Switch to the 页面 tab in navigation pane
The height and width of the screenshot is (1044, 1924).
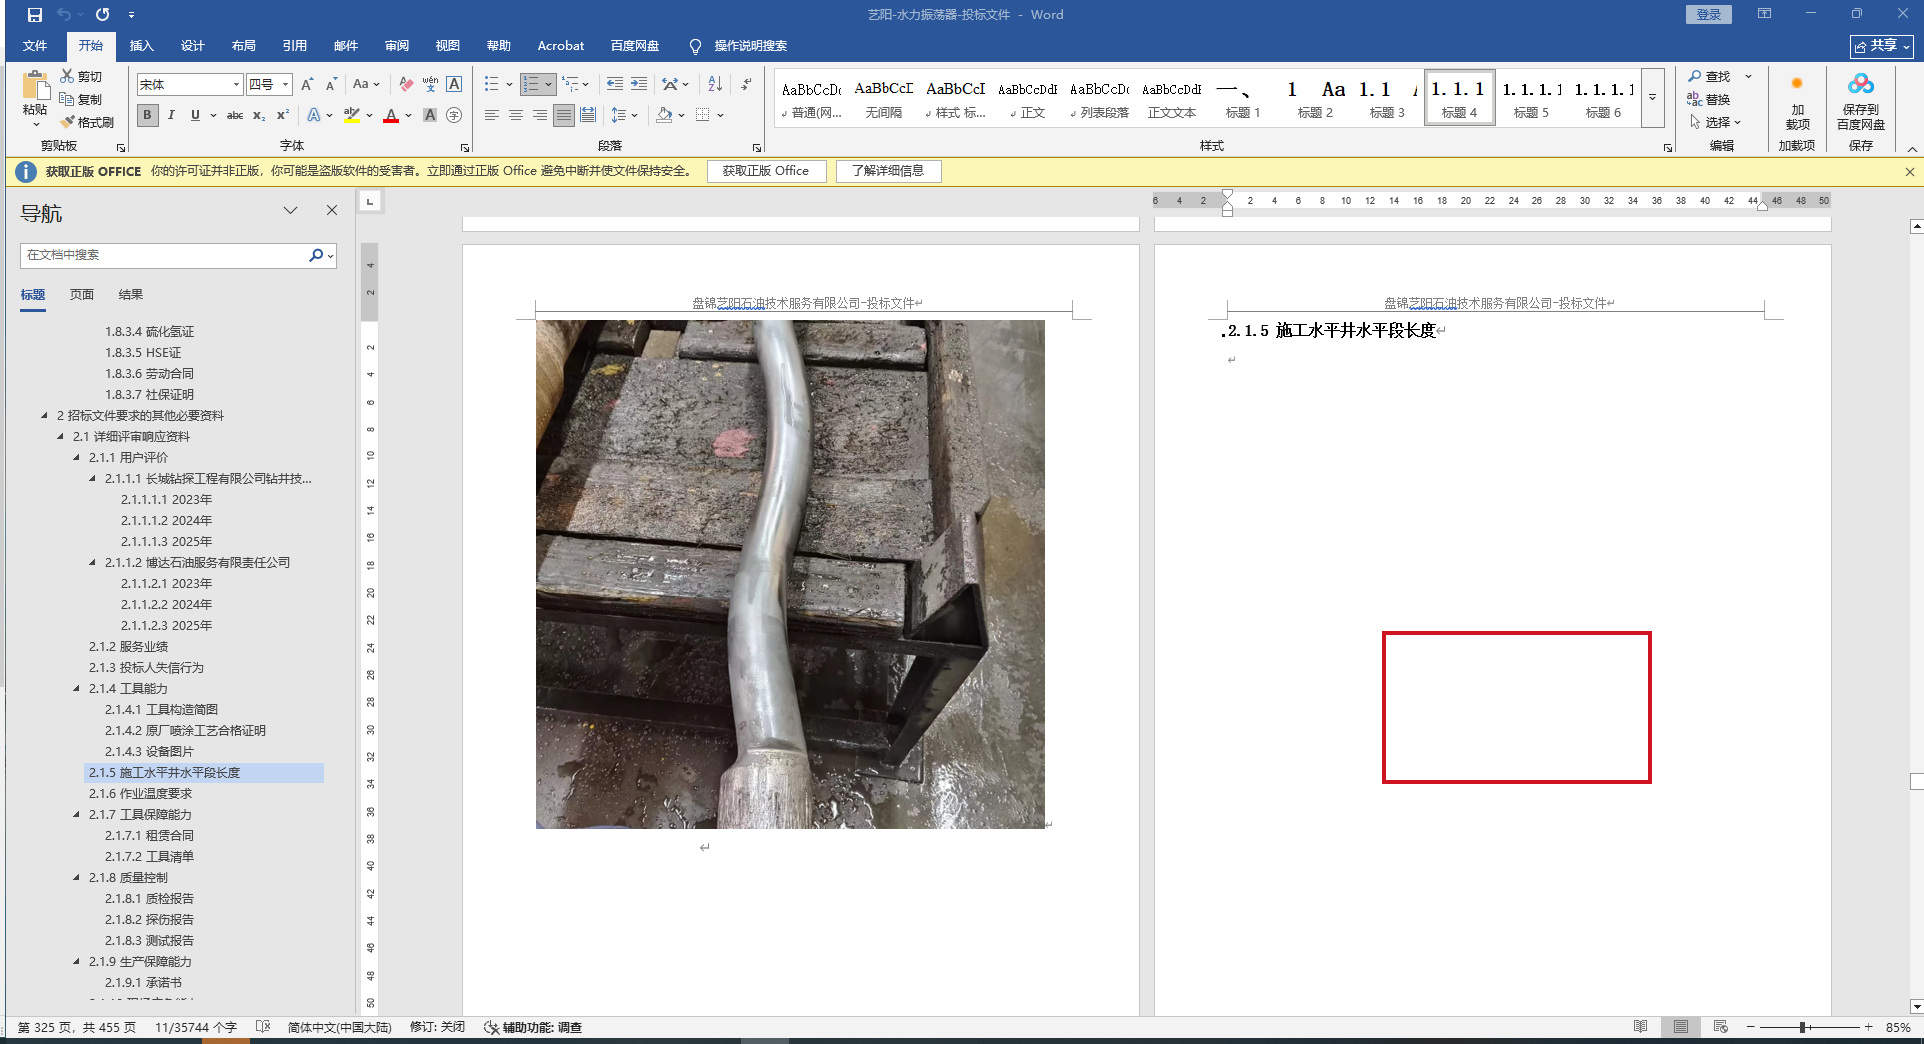pyautogui.click(x=82, y=295)
